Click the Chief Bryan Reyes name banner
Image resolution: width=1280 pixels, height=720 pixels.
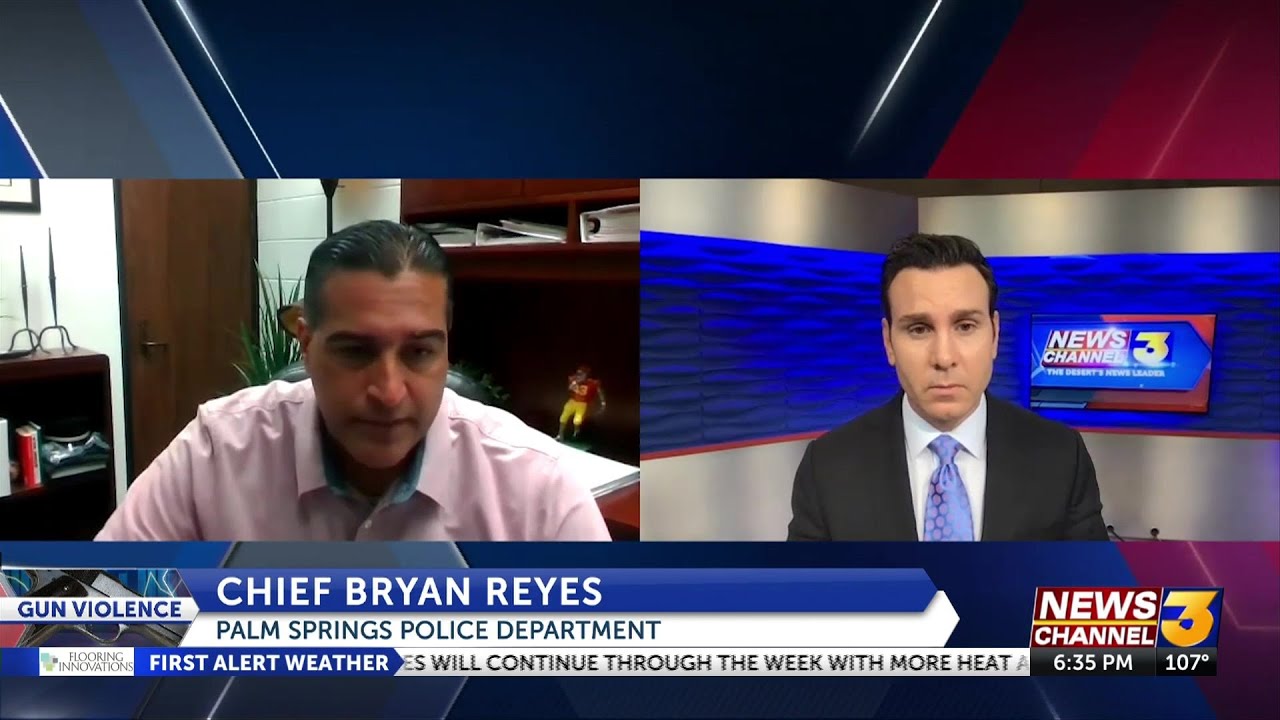tap(410, 591)
